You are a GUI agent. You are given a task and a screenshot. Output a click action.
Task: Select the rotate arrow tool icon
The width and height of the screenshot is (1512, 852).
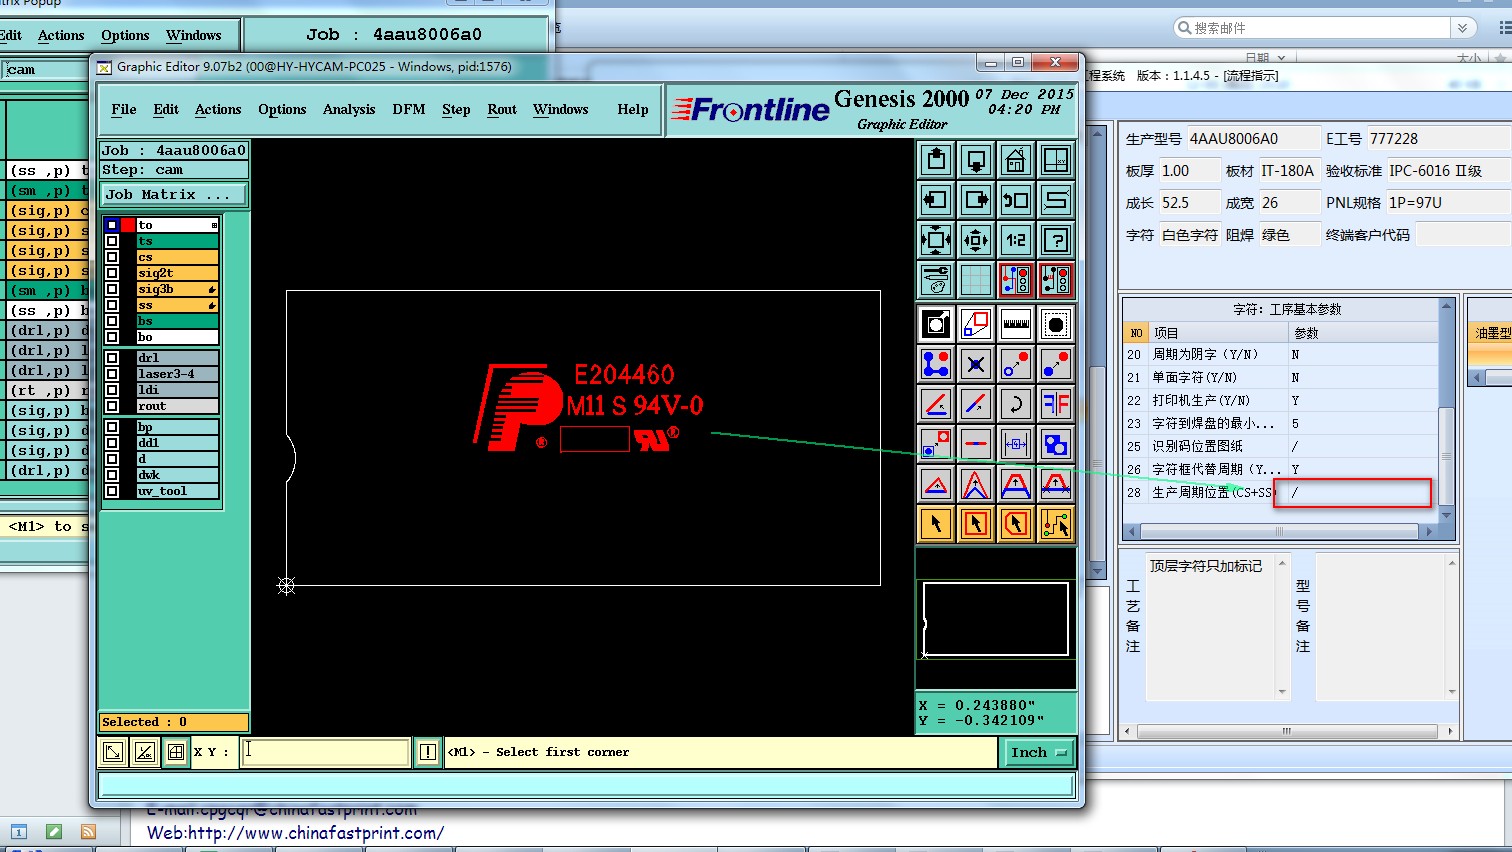[1016, 404]
